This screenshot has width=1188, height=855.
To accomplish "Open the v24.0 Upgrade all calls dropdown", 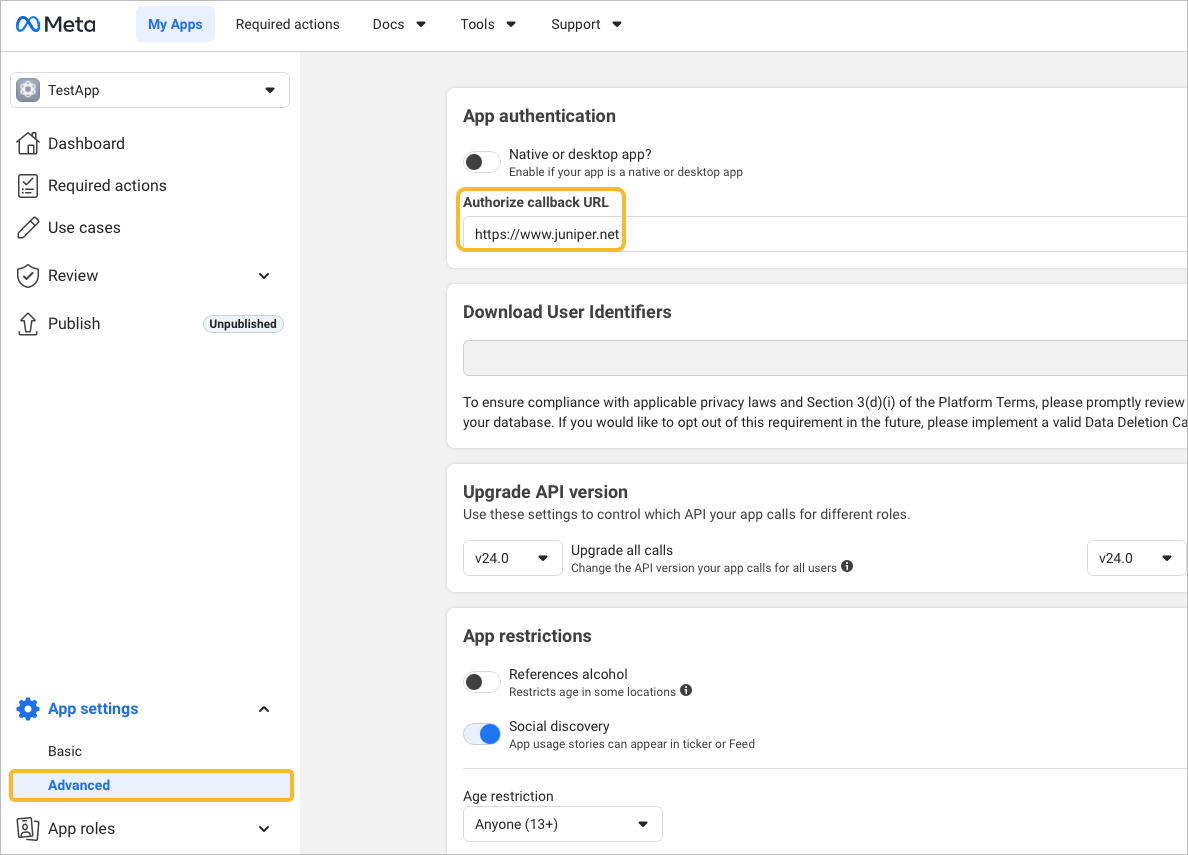I will (x=512, y=558).
